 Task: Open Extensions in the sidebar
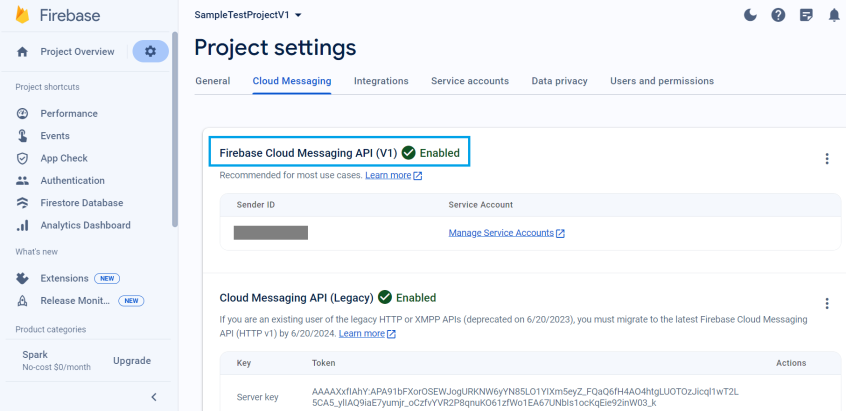(x=64, y=278)
